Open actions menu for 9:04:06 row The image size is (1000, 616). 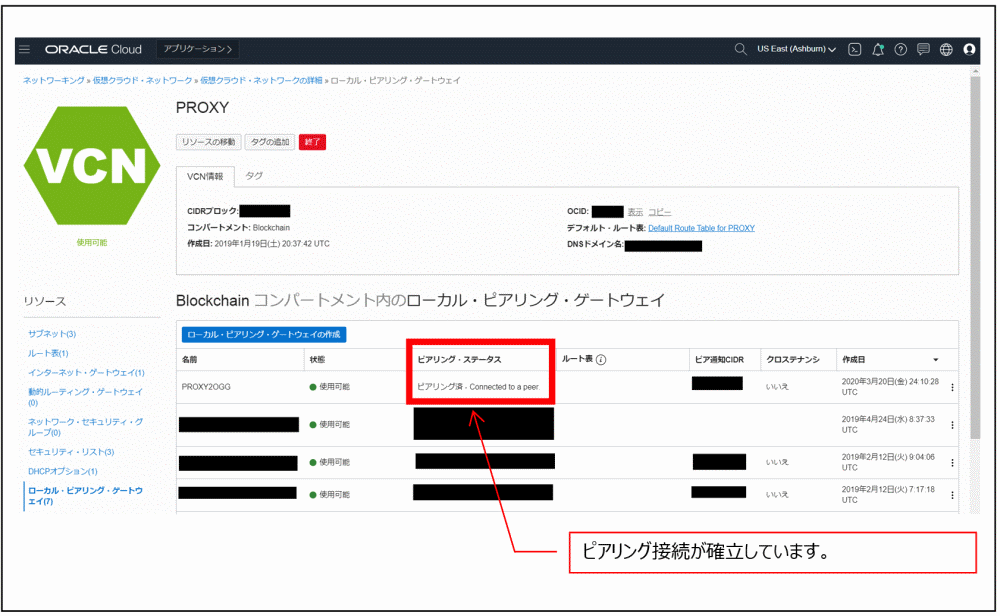tap(952, 462)
